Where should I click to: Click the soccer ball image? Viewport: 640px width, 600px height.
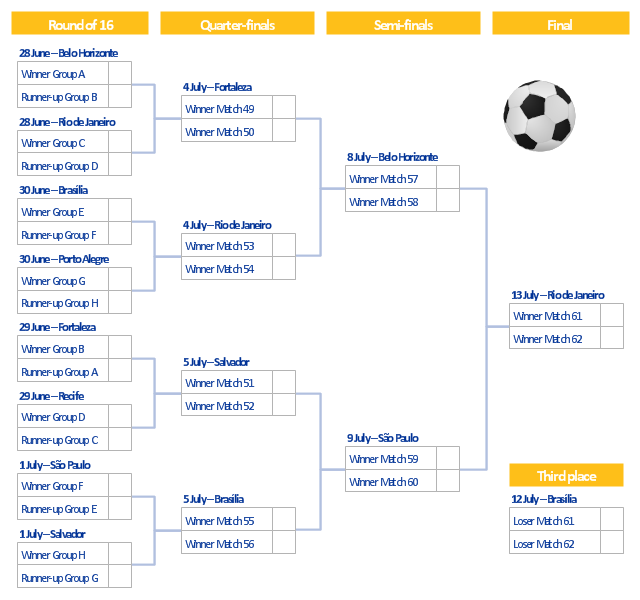pos(539,116)
